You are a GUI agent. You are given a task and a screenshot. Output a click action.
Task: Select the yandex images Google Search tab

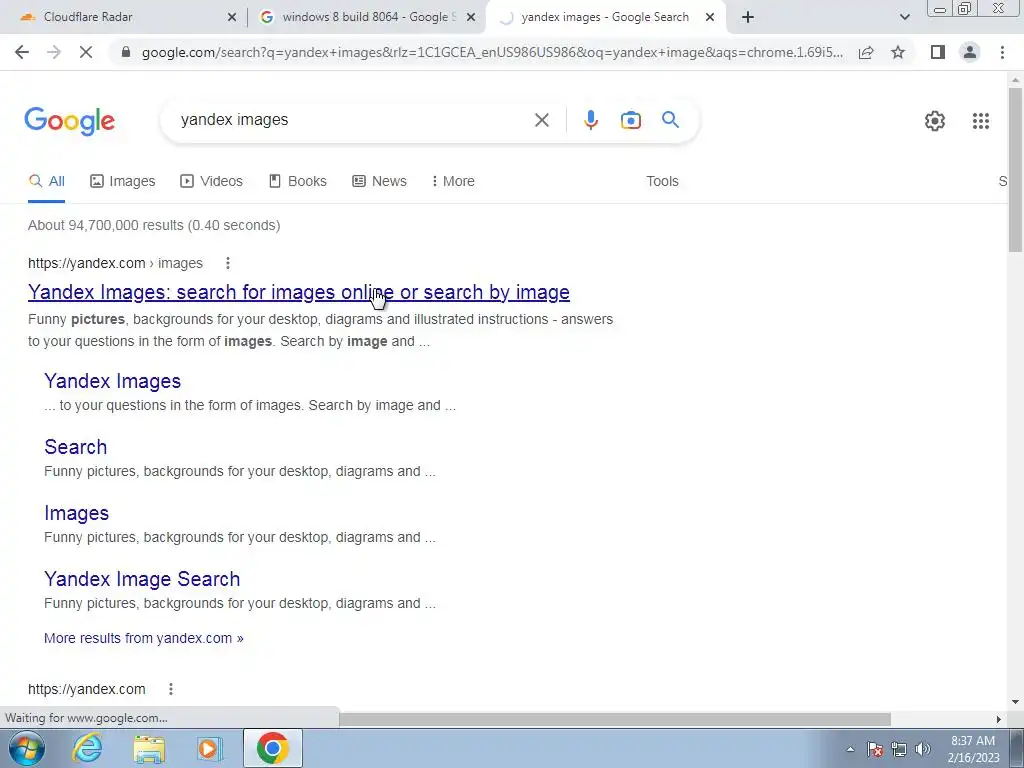(x=605, y=17)
